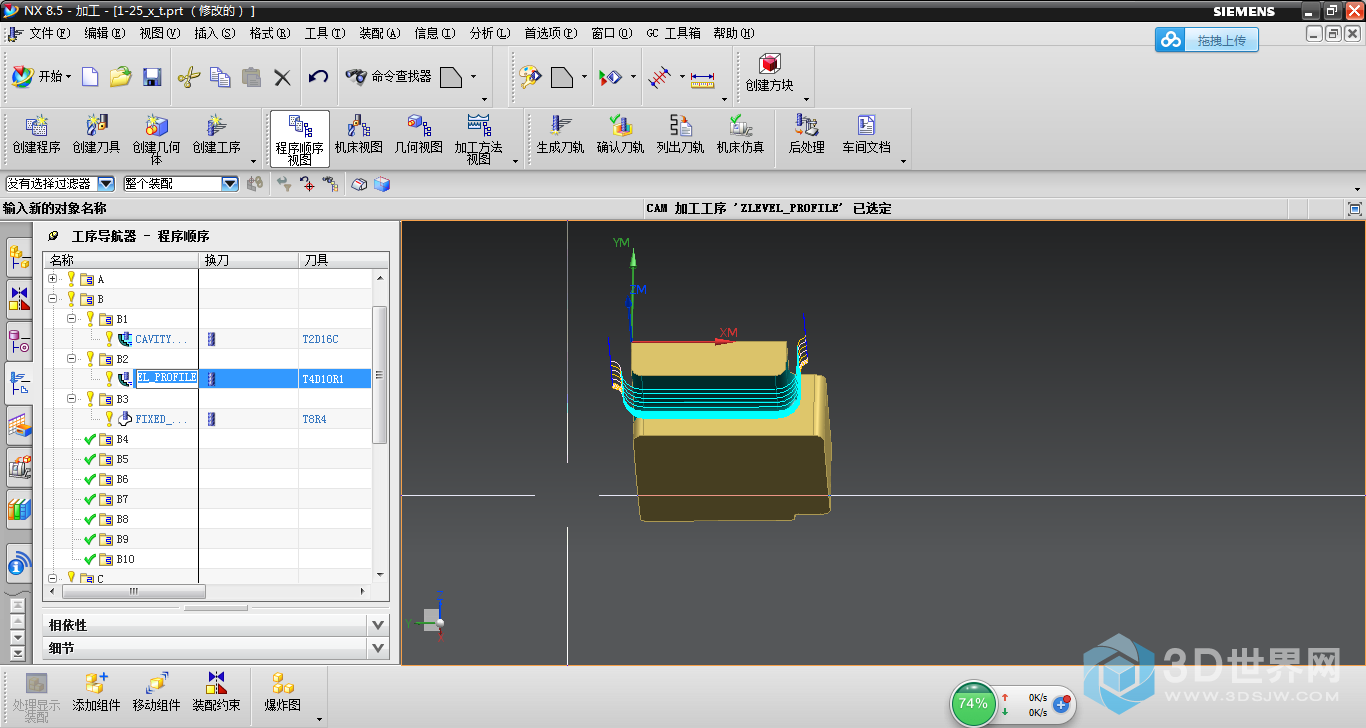Viewport: 1366px width, 728px height.
Task: Collapse the B program group
Action: pos(53,299)
